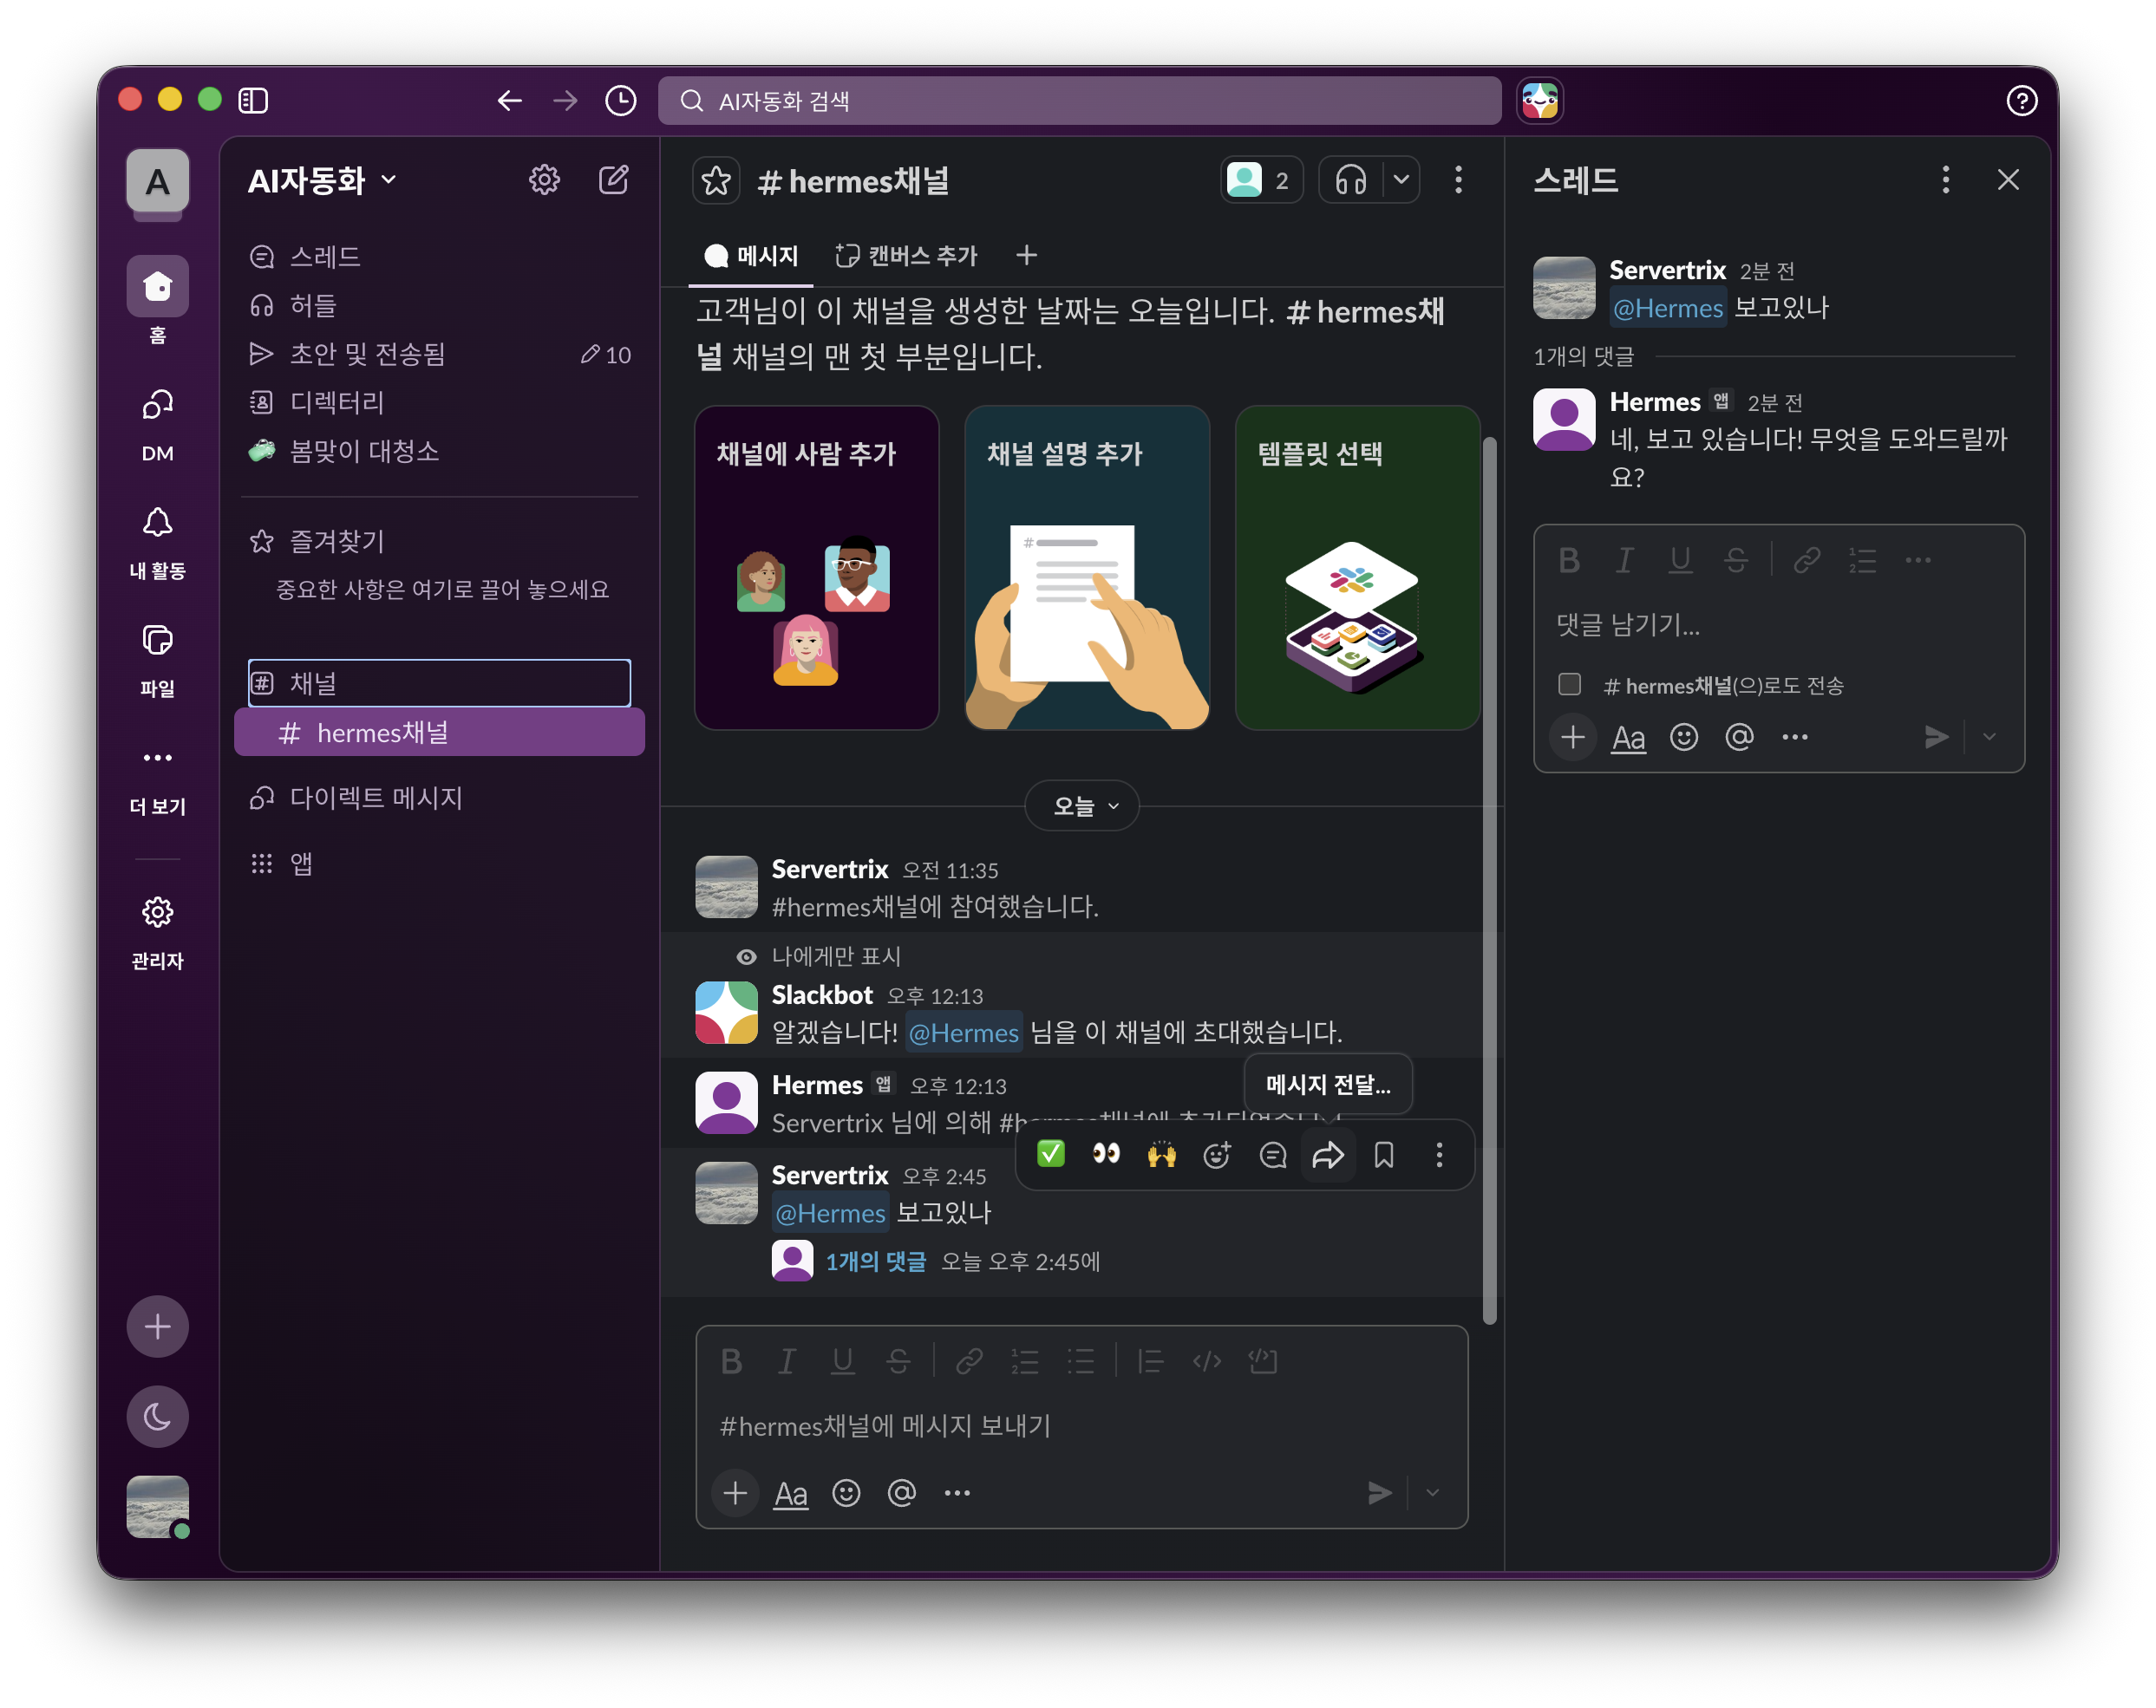Bookmark the message for later
Image resolution: width=2156 pixels, height=1708 pixels.
1384,1155
